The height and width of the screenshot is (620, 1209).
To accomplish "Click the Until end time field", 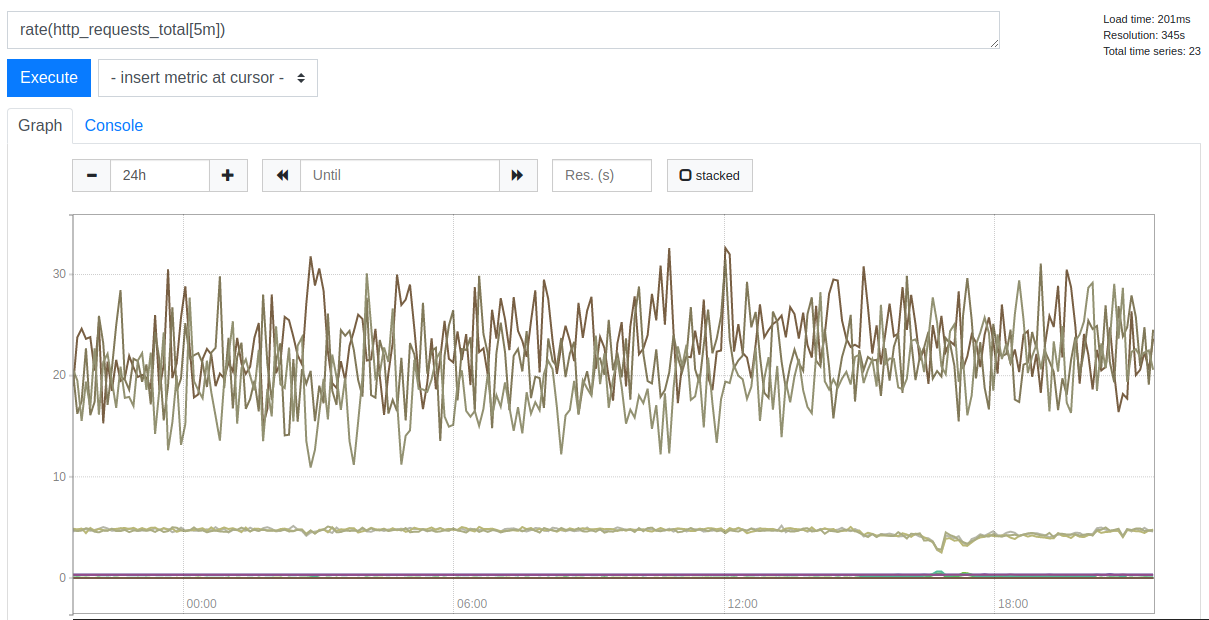I will 399,175.
